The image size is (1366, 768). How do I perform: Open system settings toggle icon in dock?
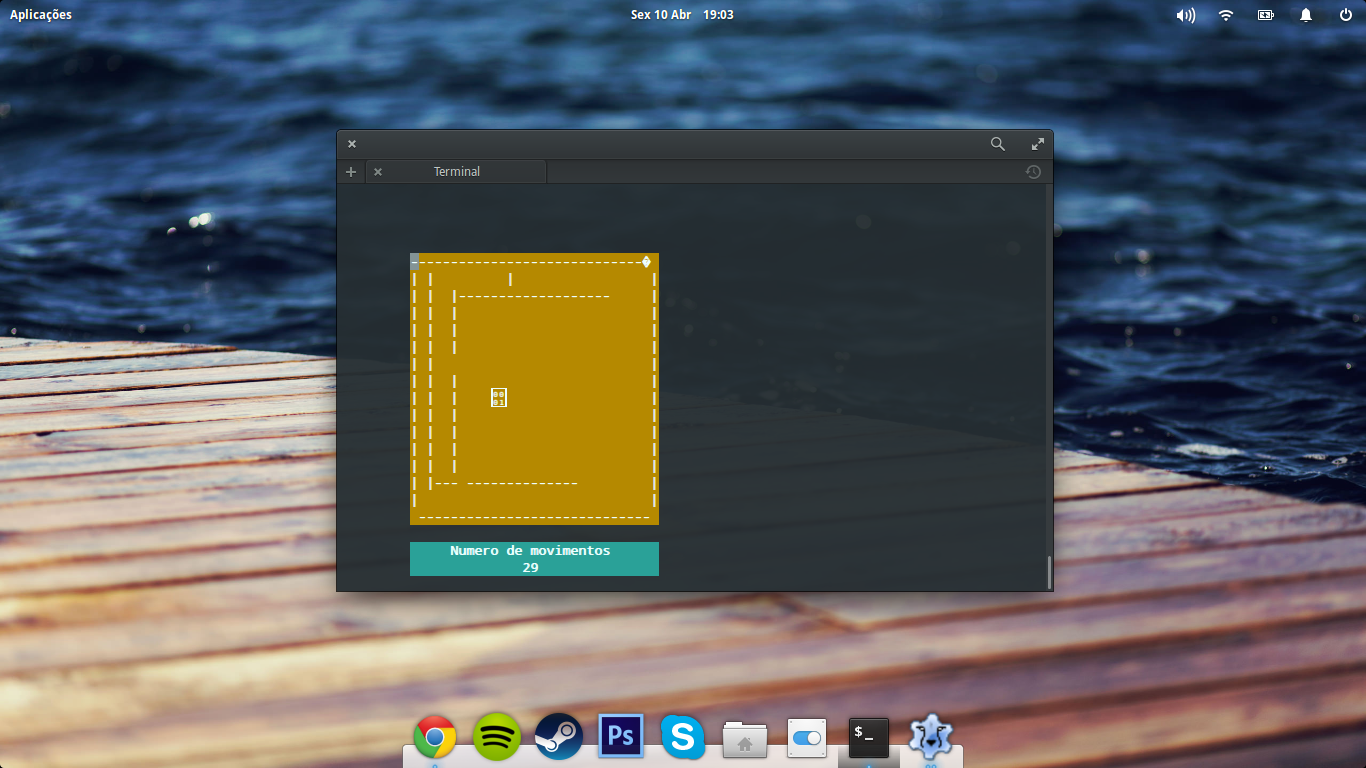coord(807,738)
